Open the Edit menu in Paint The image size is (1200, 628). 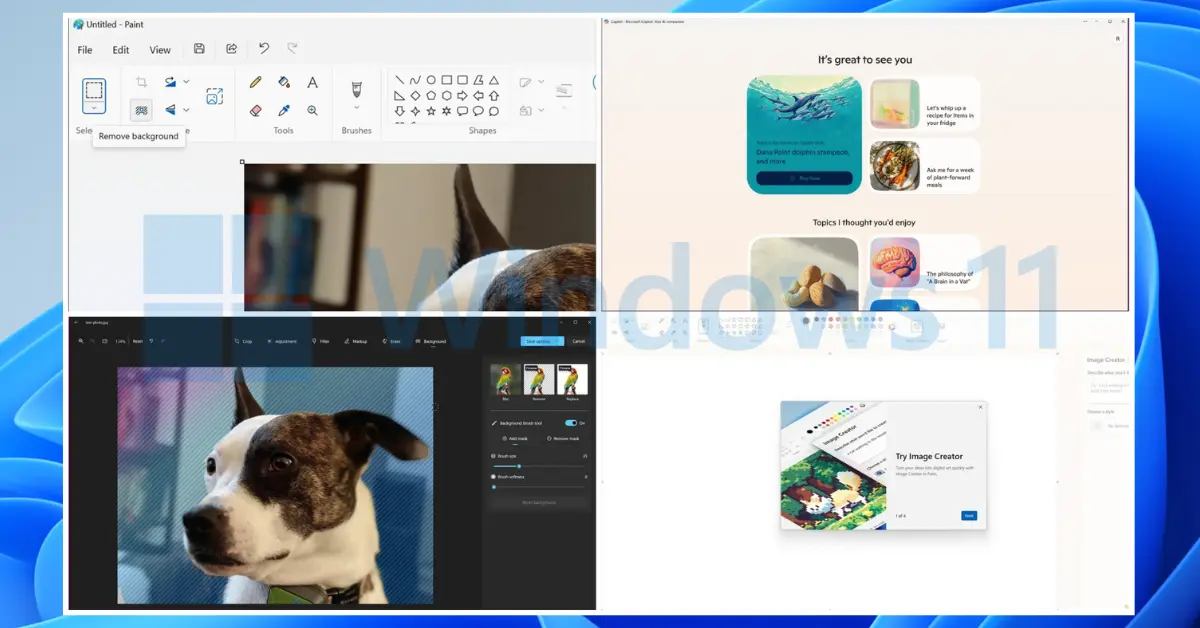(x=121, y=50)
